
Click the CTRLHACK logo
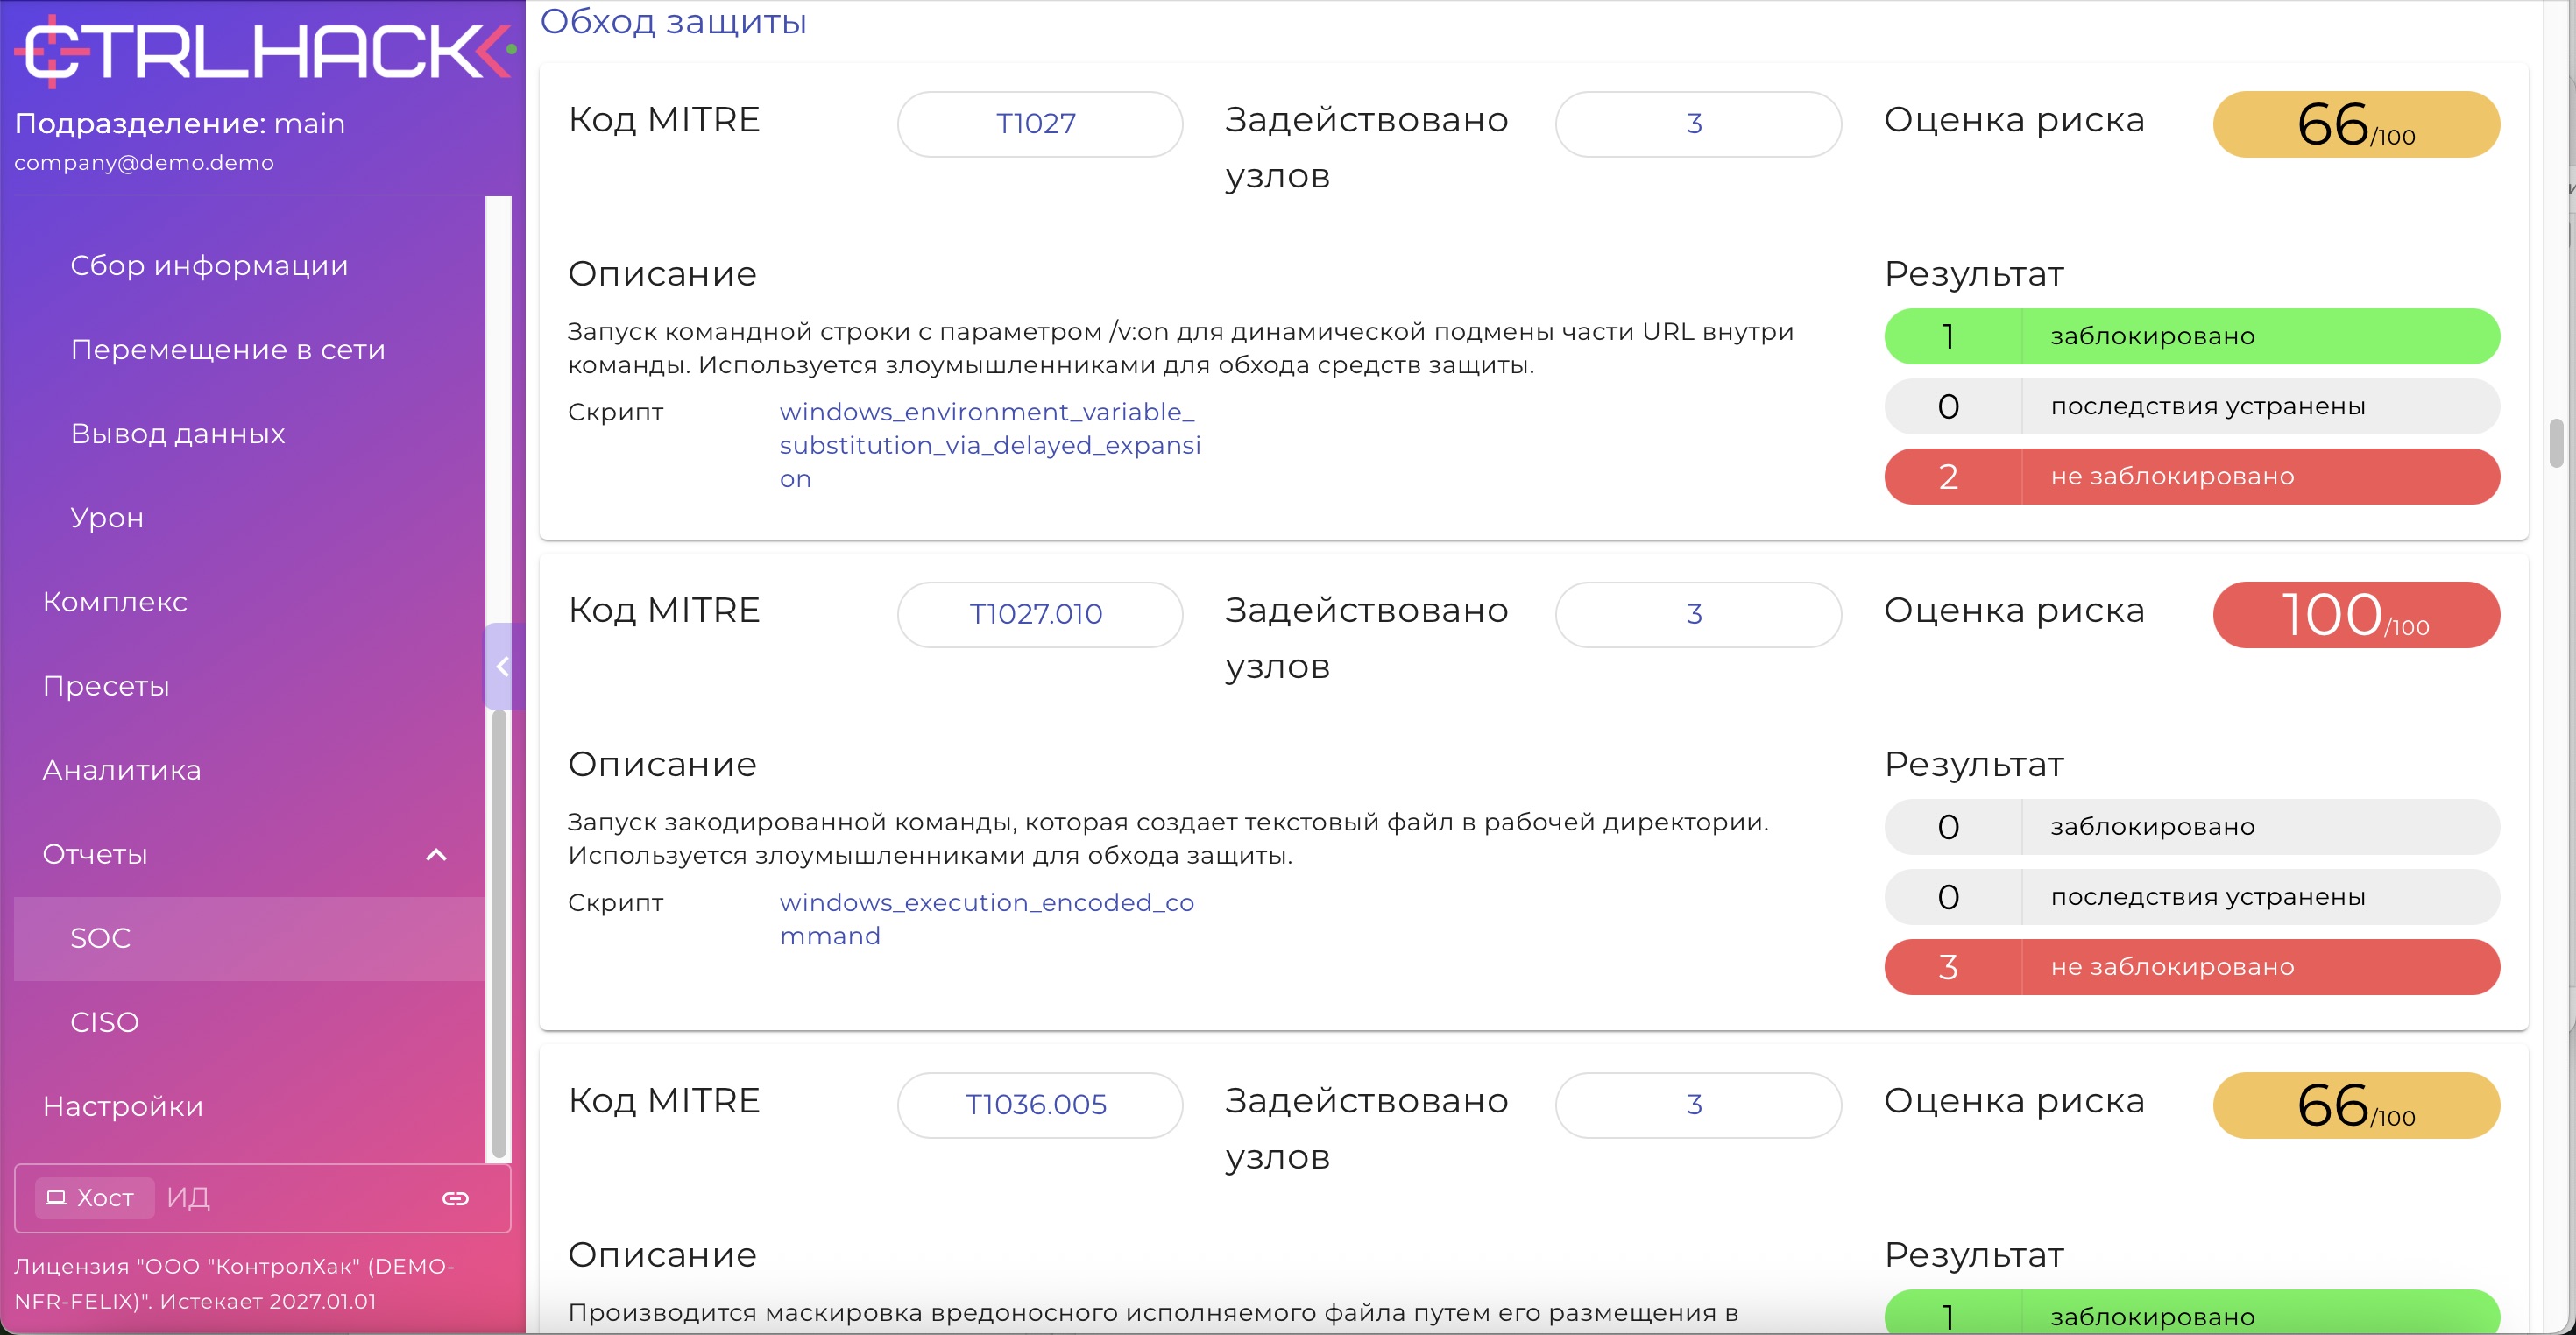tap(265, 50)
